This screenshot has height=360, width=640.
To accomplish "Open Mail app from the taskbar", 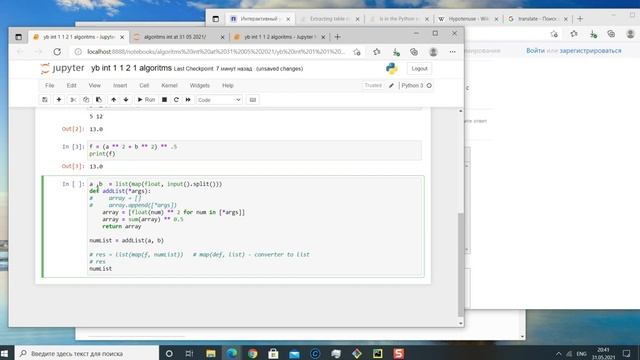I will (294, 353).
